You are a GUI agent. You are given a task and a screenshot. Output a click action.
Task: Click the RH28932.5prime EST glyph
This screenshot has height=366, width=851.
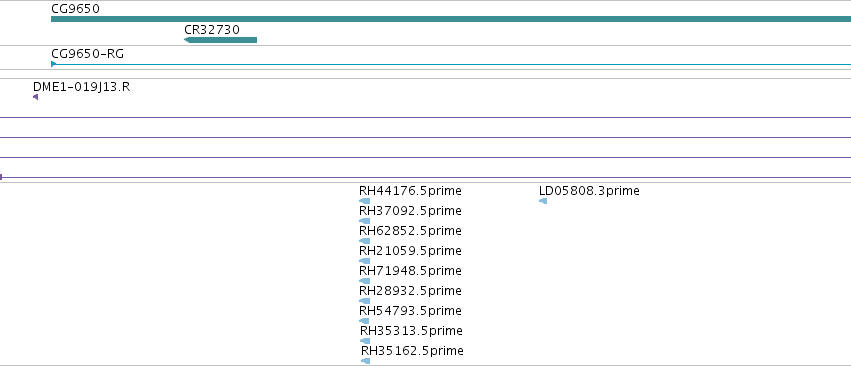[364, 301]
